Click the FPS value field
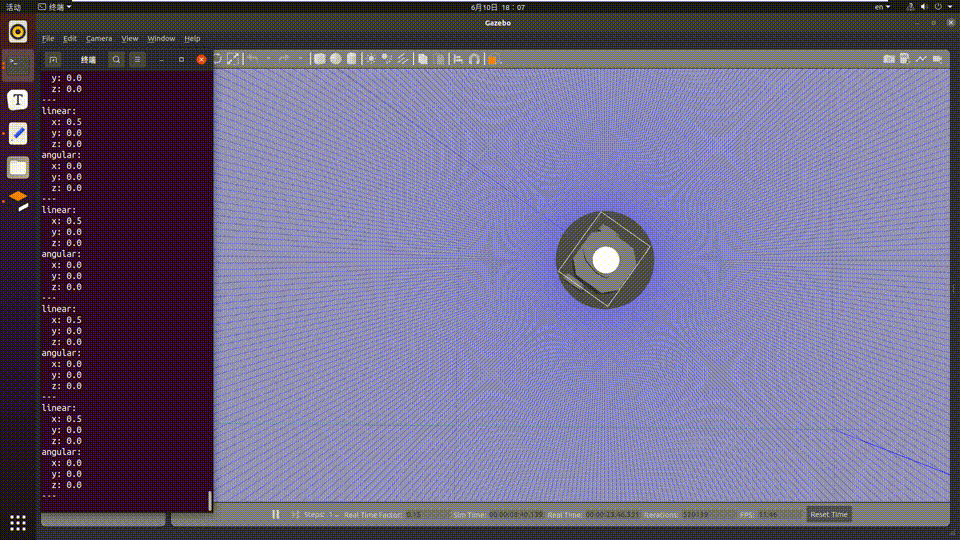Image resolution: width=960 pixels, height=540 pixels. click(x=780, y=514)
